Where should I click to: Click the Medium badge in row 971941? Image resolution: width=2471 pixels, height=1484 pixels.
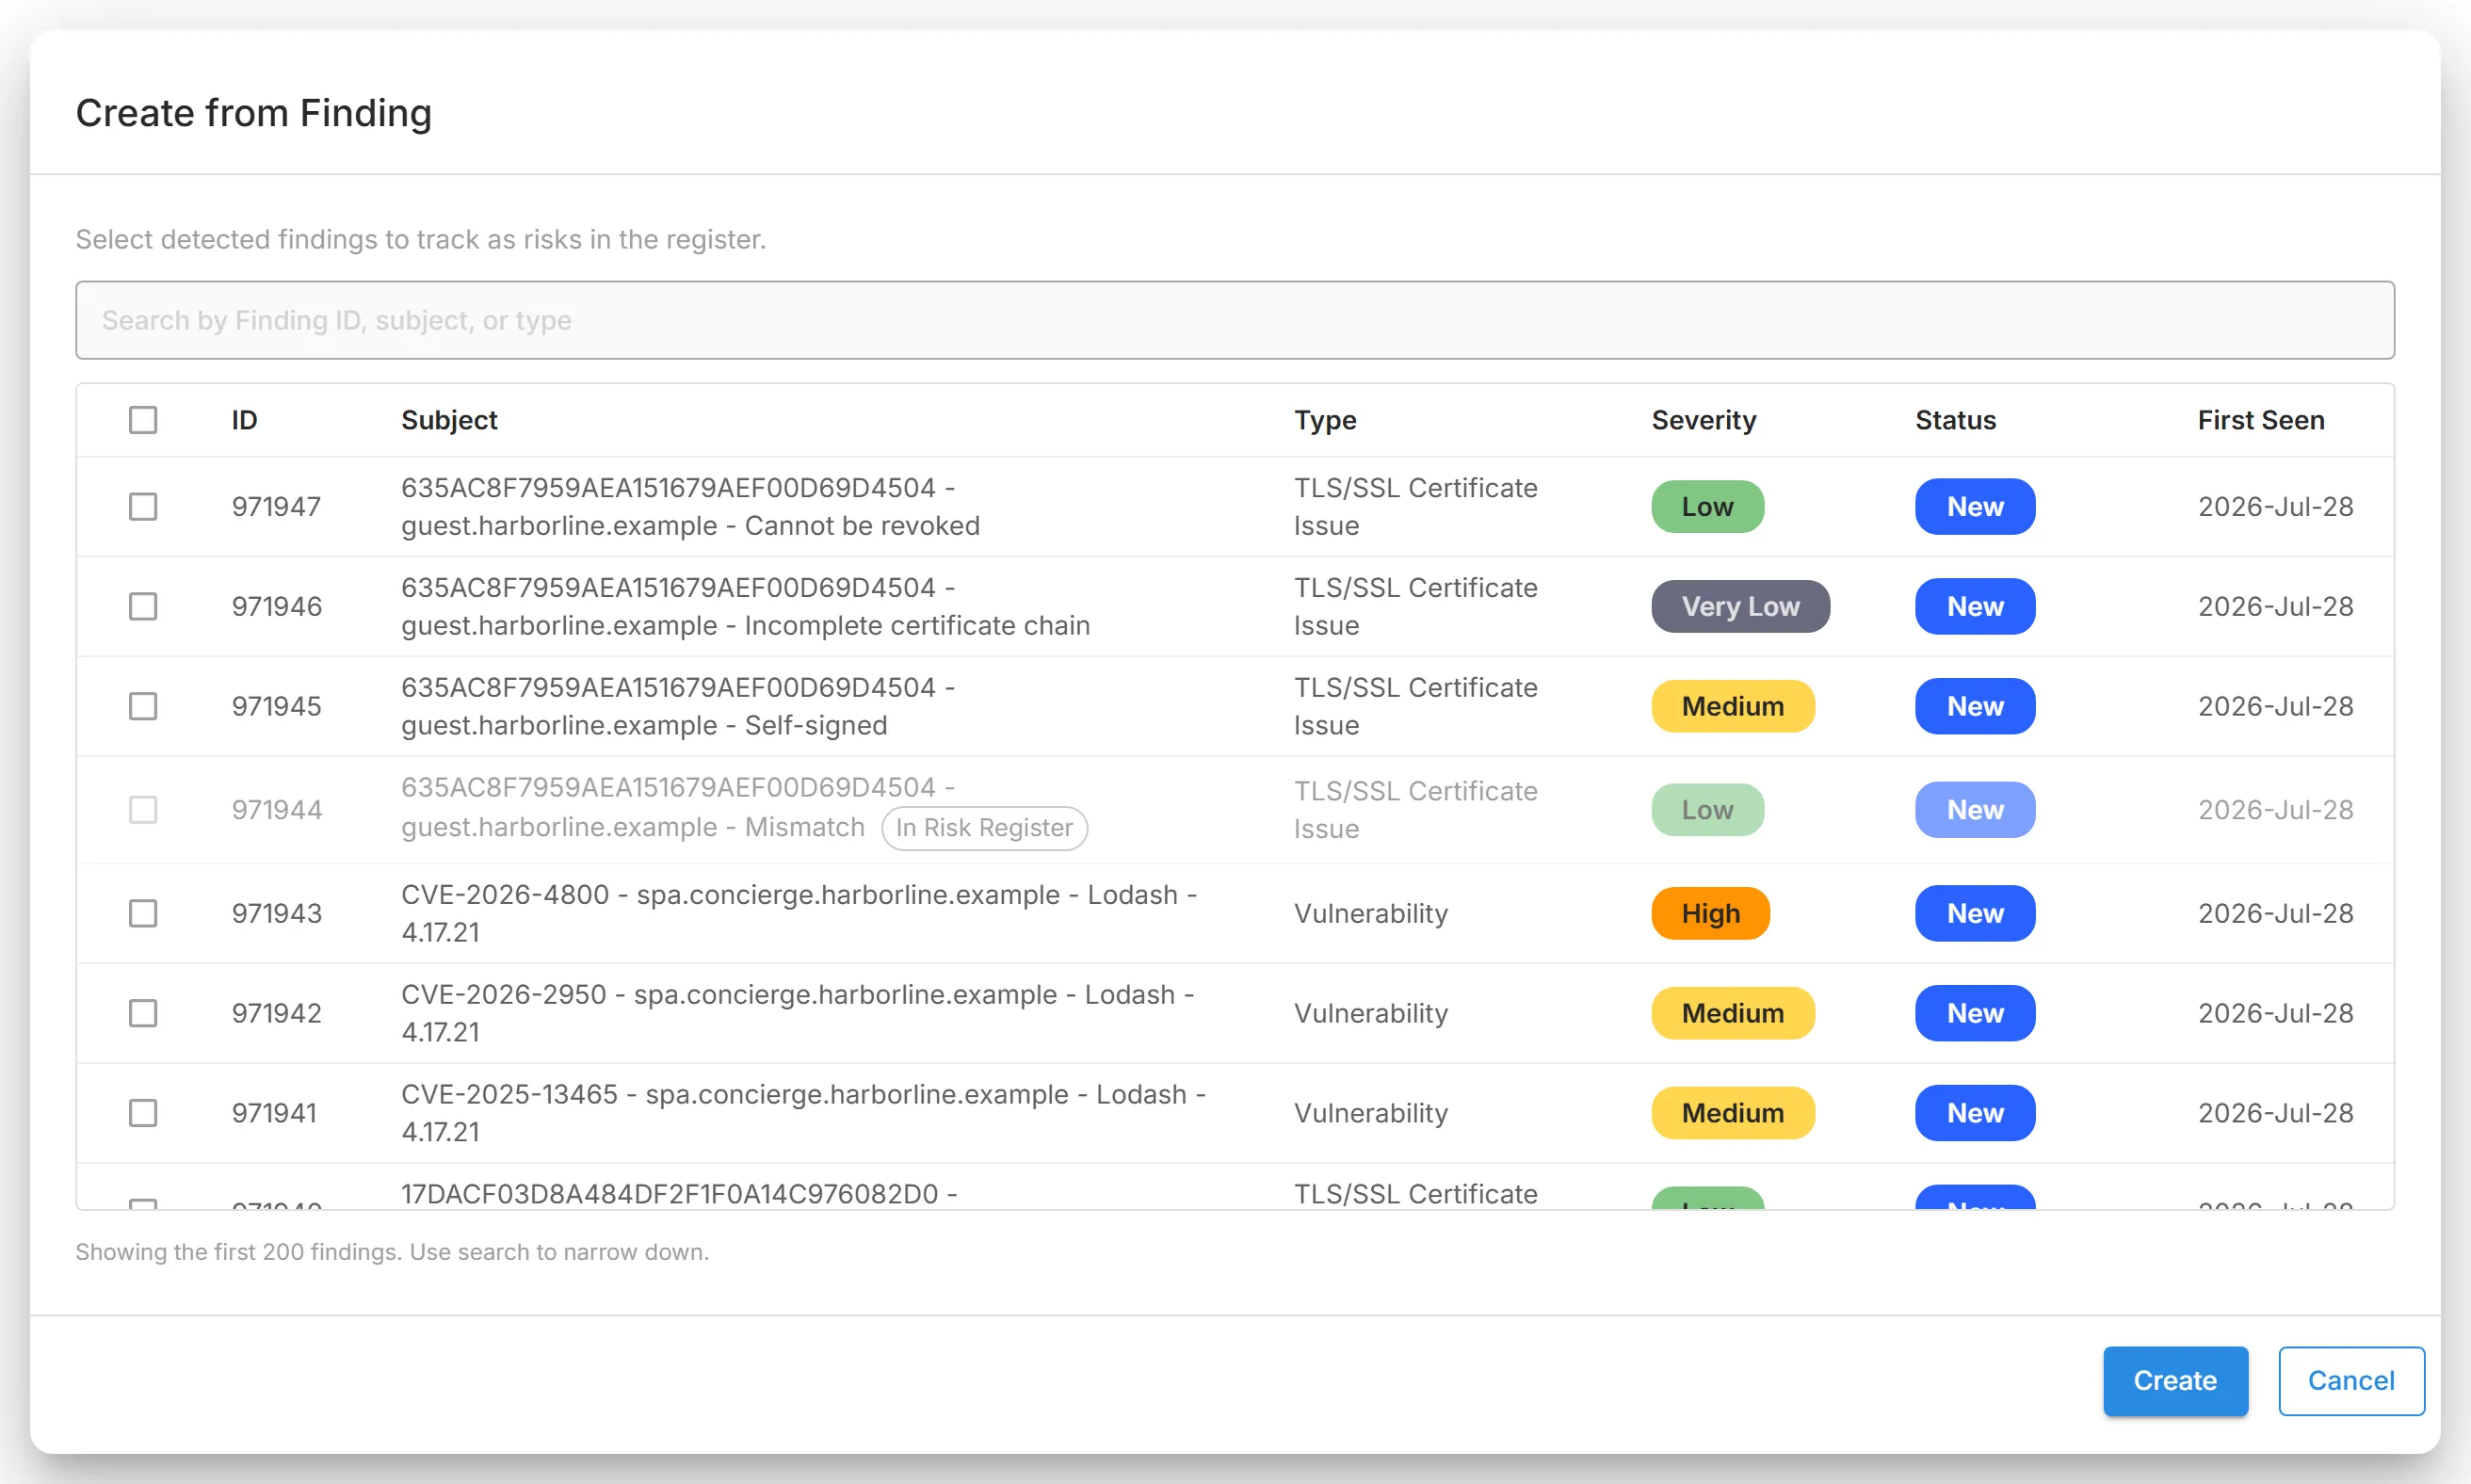point(1733,1113)
